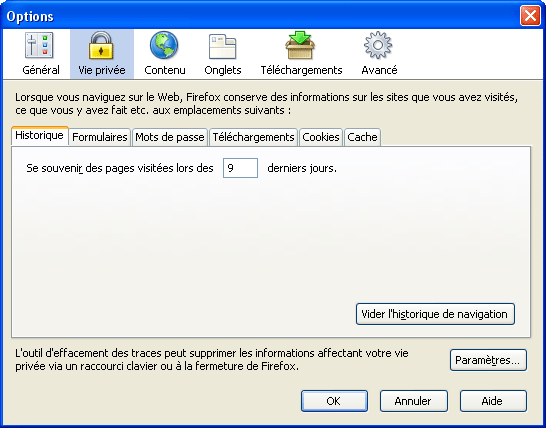Click the days-to-remember history input field
The image size is (546, 428).
click(x=240, y=168)
